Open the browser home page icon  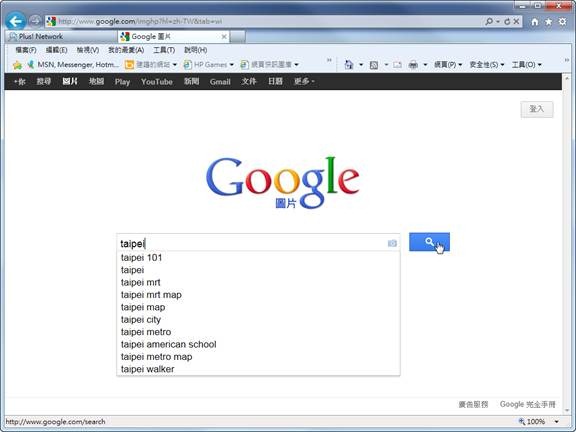click(x=535, y=22)
